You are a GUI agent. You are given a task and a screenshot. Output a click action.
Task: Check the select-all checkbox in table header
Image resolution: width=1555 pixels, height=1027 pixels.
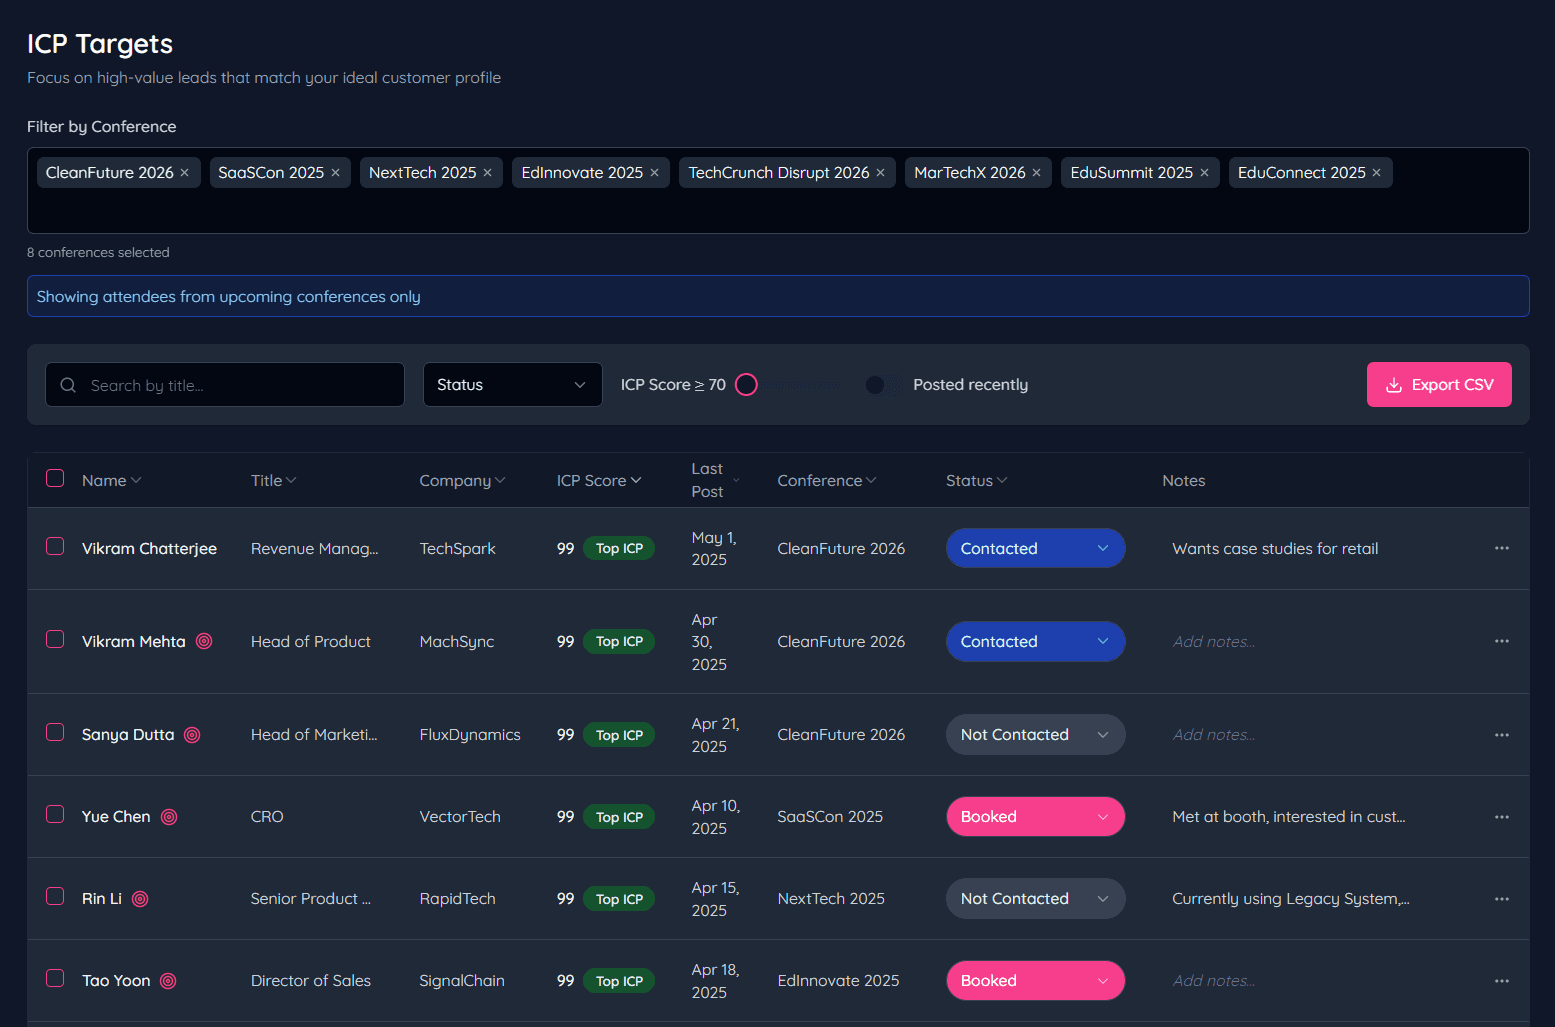[x=55, y=478]
